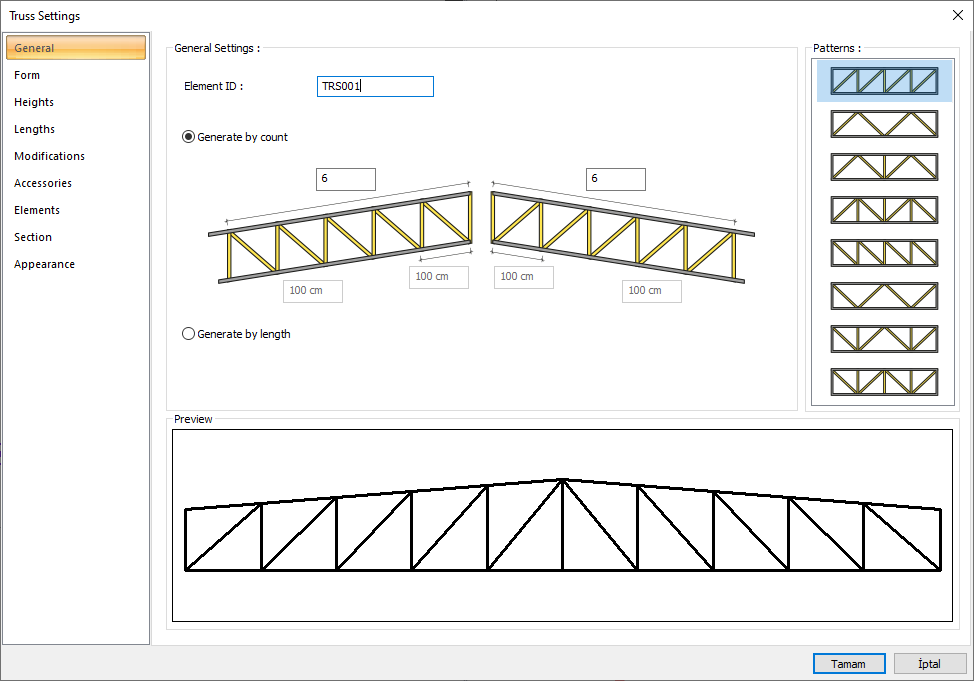
Task: Open the Appearance settings
Action: [44, 263]
